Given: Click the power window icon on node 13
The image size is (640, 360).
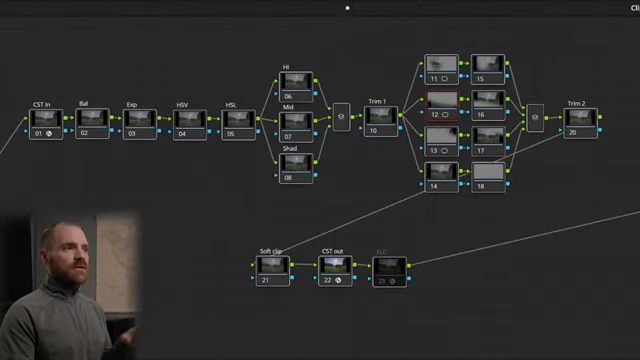Looking at the screenshot, I should tap(444, 151).
